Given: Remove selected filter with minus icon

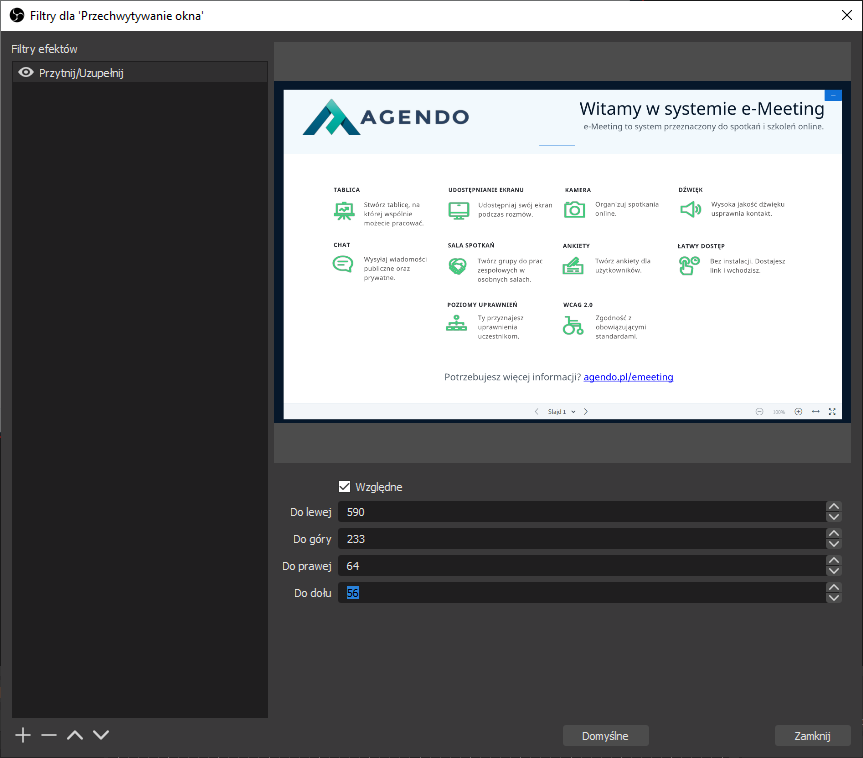Looking at the screenshot, I should 49,735.
